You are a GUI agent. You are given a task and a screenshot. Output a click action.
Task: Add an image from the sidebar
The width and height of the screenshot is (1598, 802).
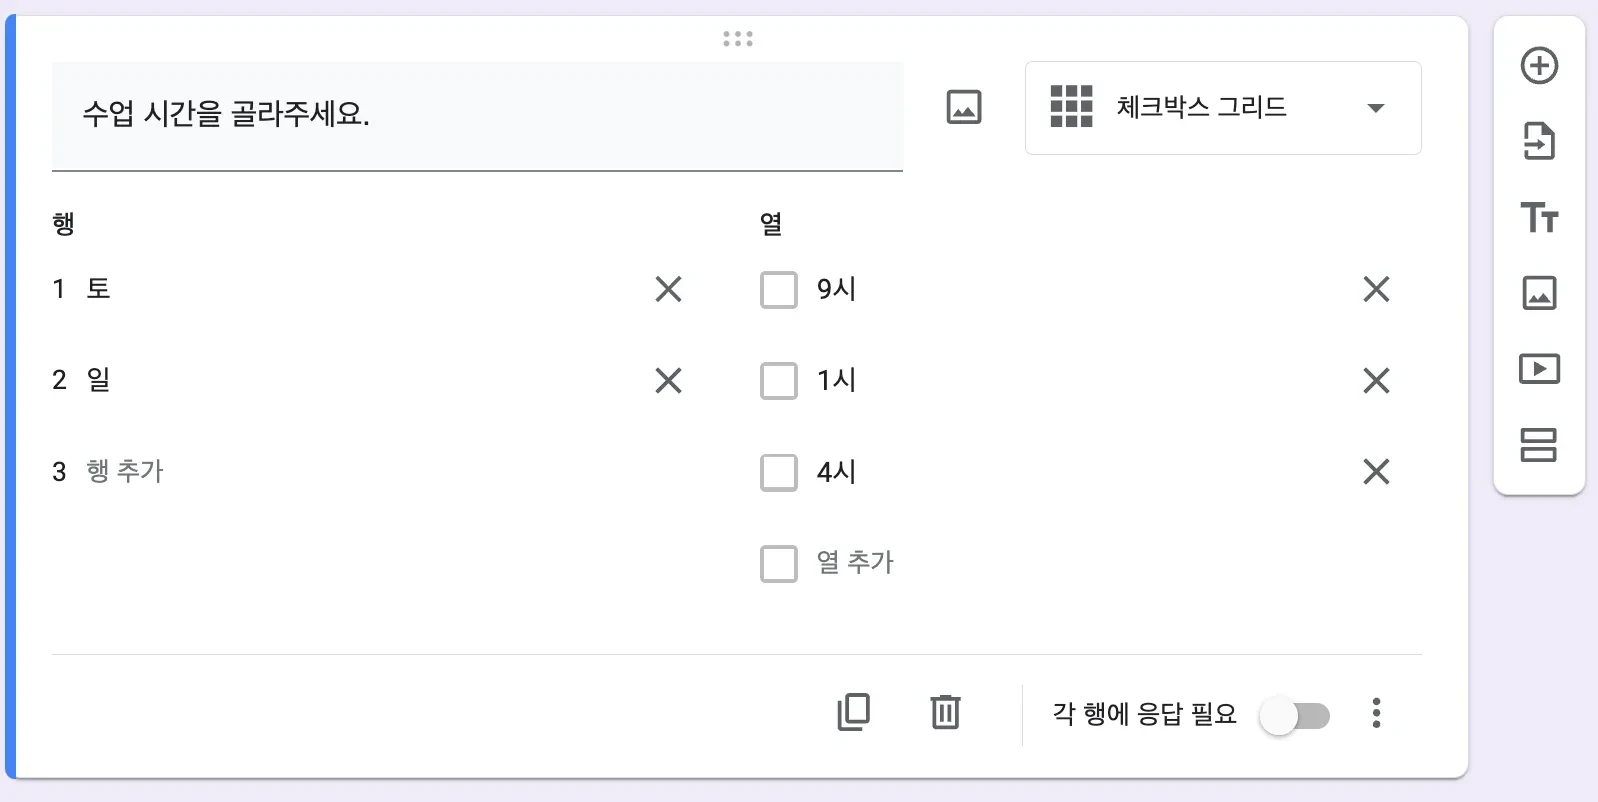pos(1539,293)
